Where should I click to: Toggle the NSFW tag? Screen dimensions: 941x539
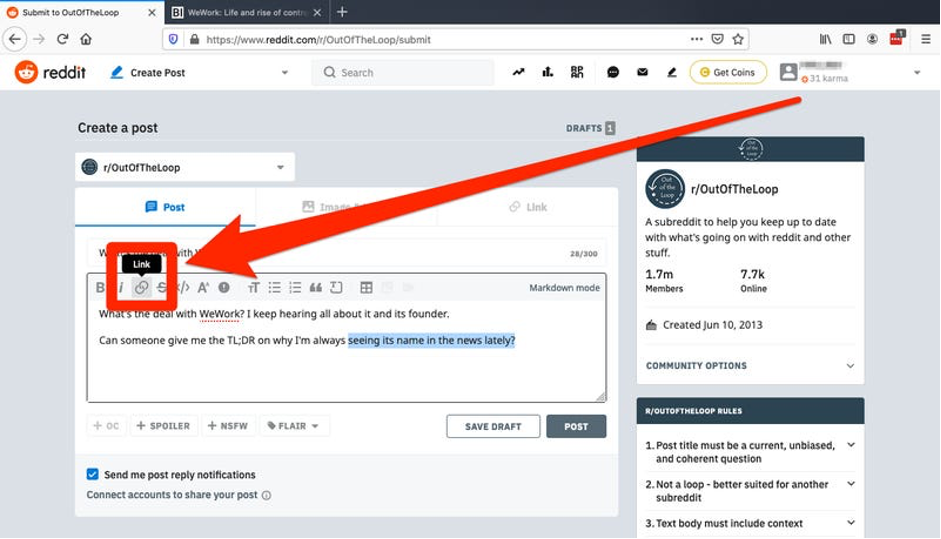coord(227,426)
